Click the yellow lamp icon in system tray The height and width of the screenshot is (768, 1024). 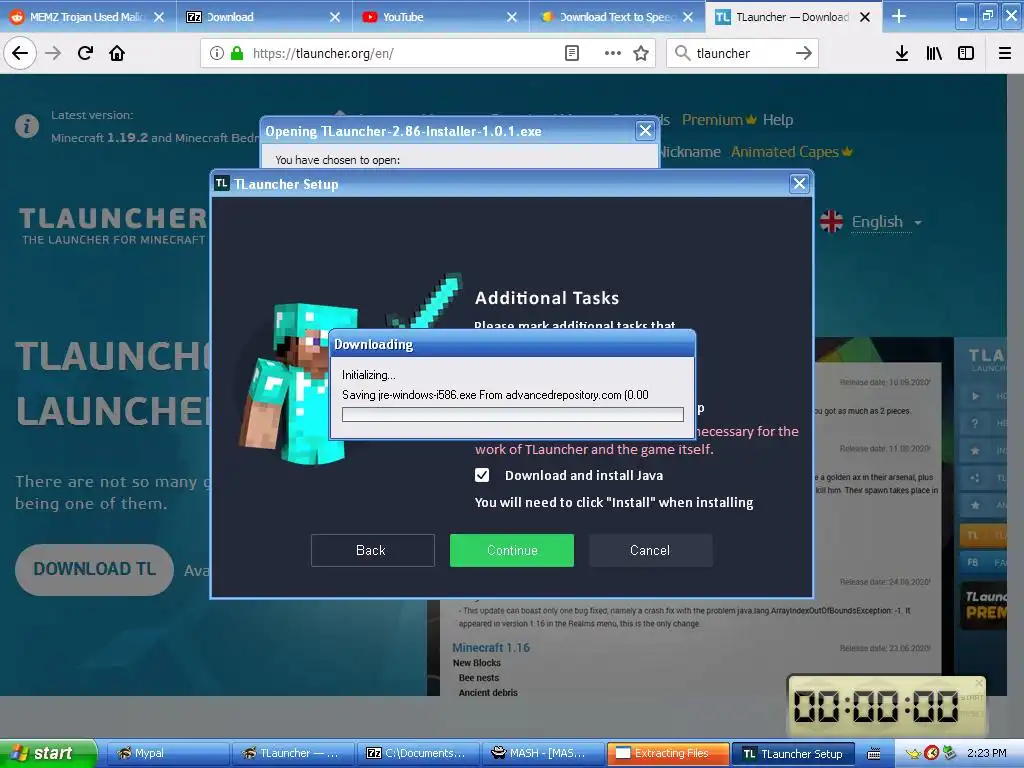click(x=914, y=753)
